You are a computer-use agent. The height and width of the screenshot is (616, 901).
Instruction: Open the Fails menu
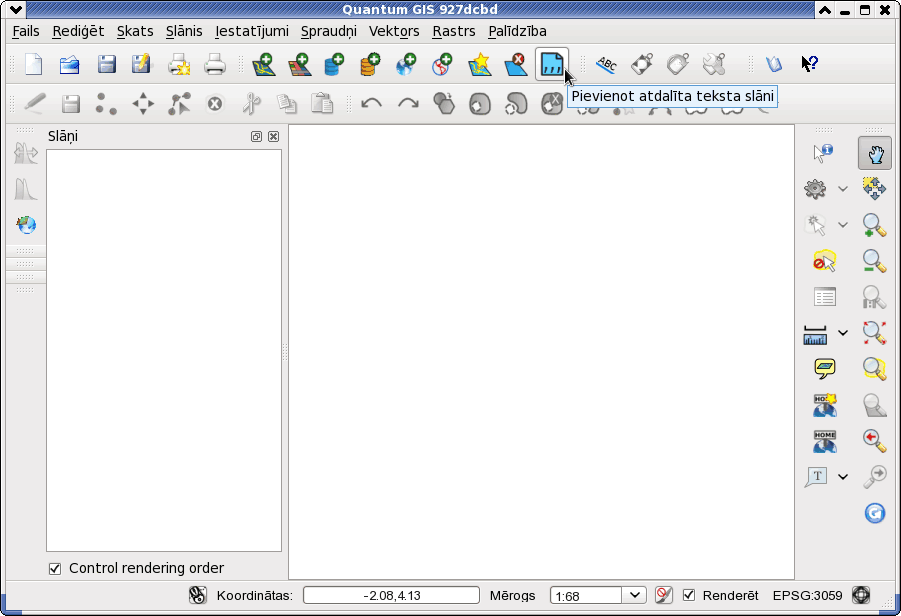[x=26, y=31]
